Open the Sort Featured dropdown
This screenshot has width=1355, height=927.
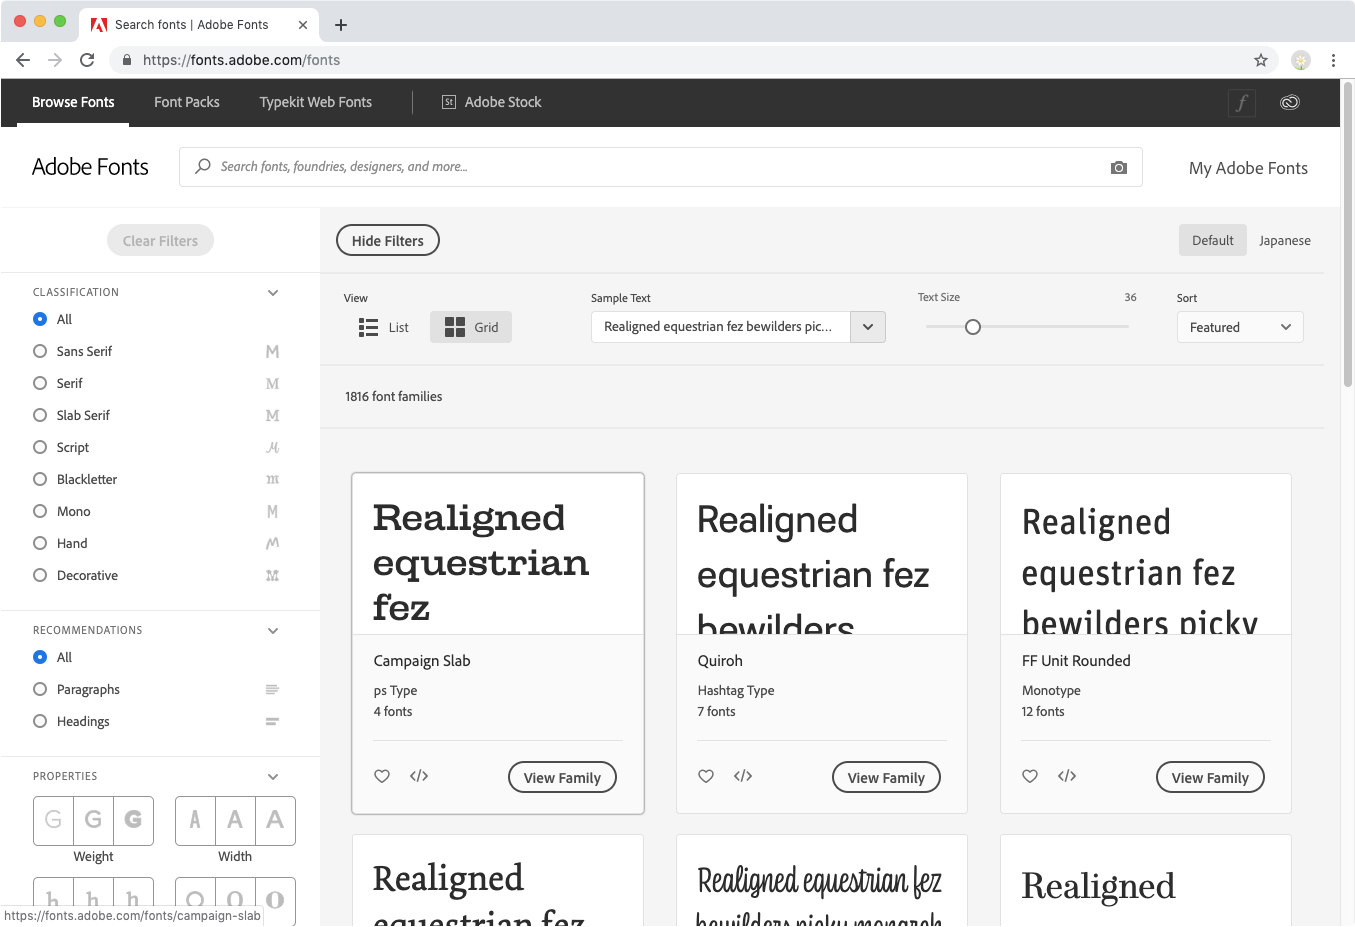(1240, 327)
